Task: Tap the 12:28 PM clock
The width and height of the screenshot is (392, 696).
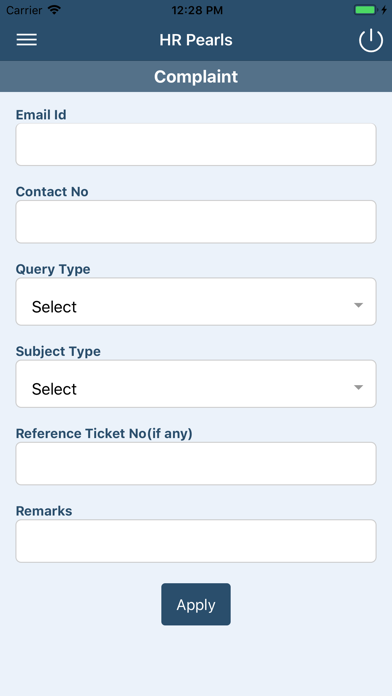Action: coord(197,10)
